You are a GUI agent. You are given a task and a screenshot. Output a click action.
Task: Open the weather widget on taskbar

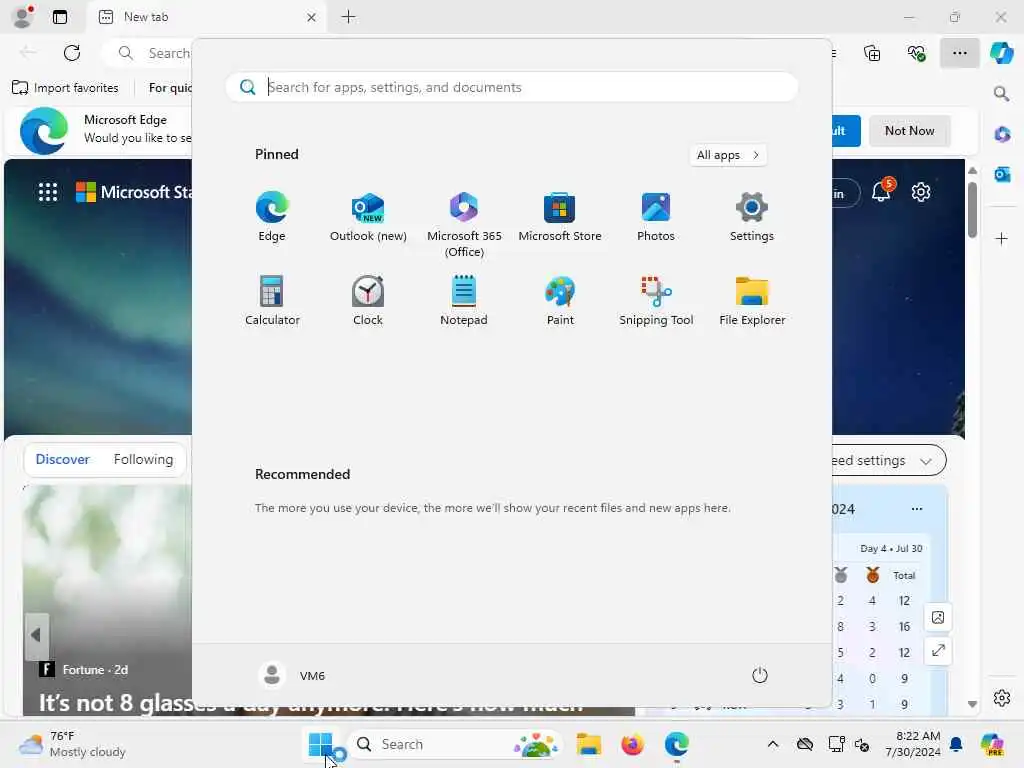(x=72, y=744)
